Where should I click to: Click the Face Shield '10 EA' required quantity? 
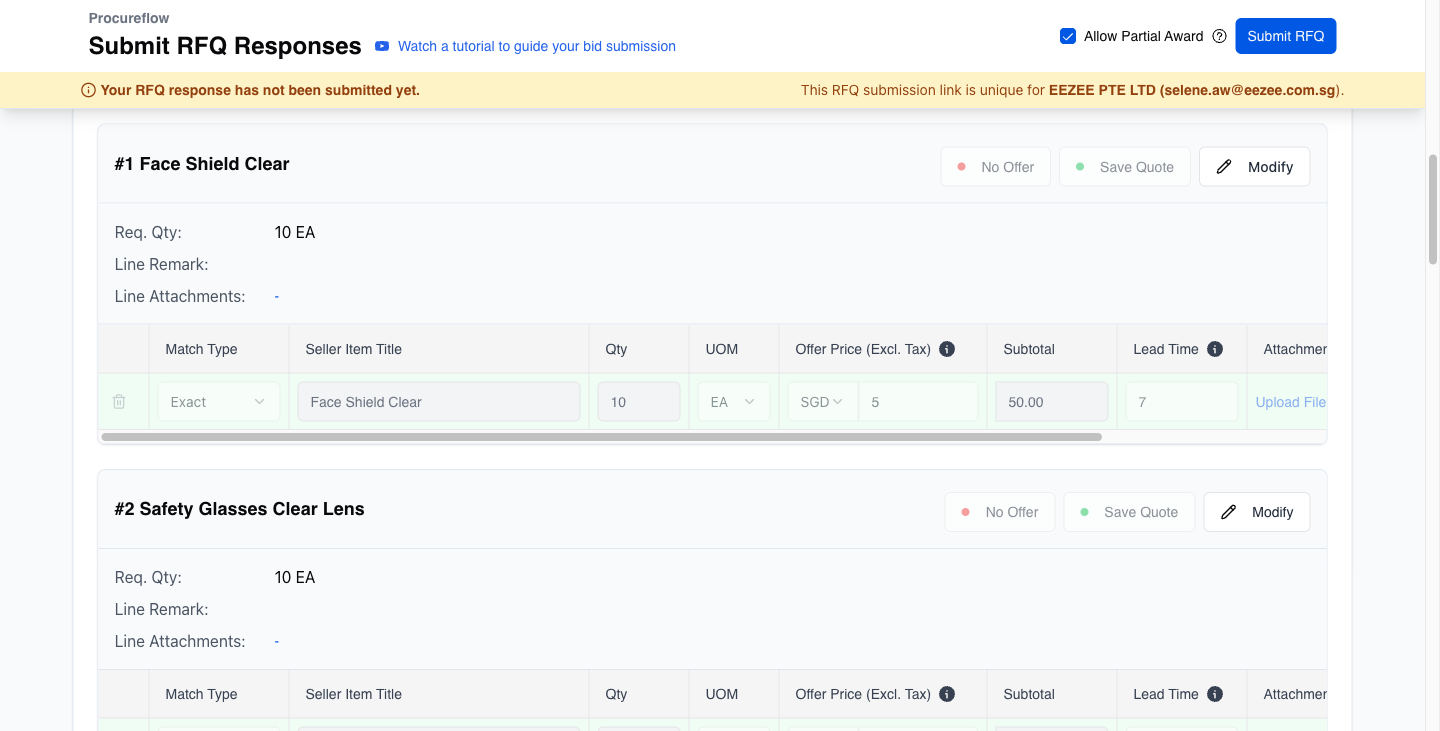coord(295,232)
